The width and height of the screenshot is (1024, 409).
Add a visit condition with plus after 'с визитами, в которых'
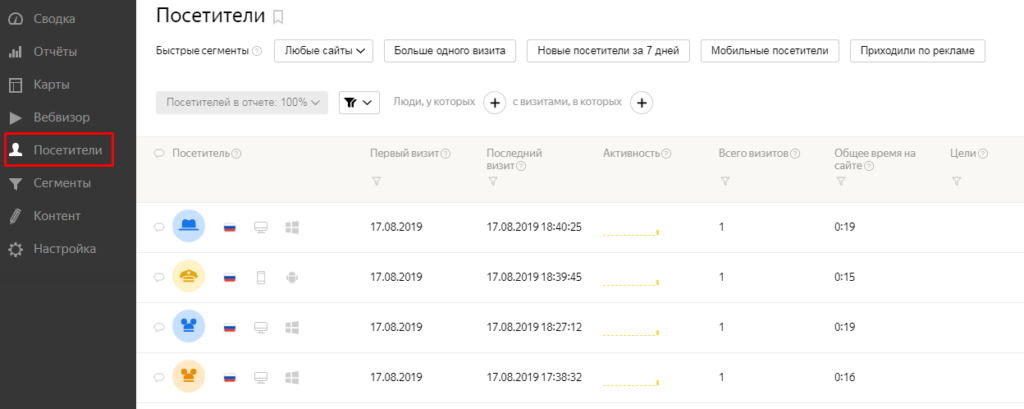pos(642,102)
